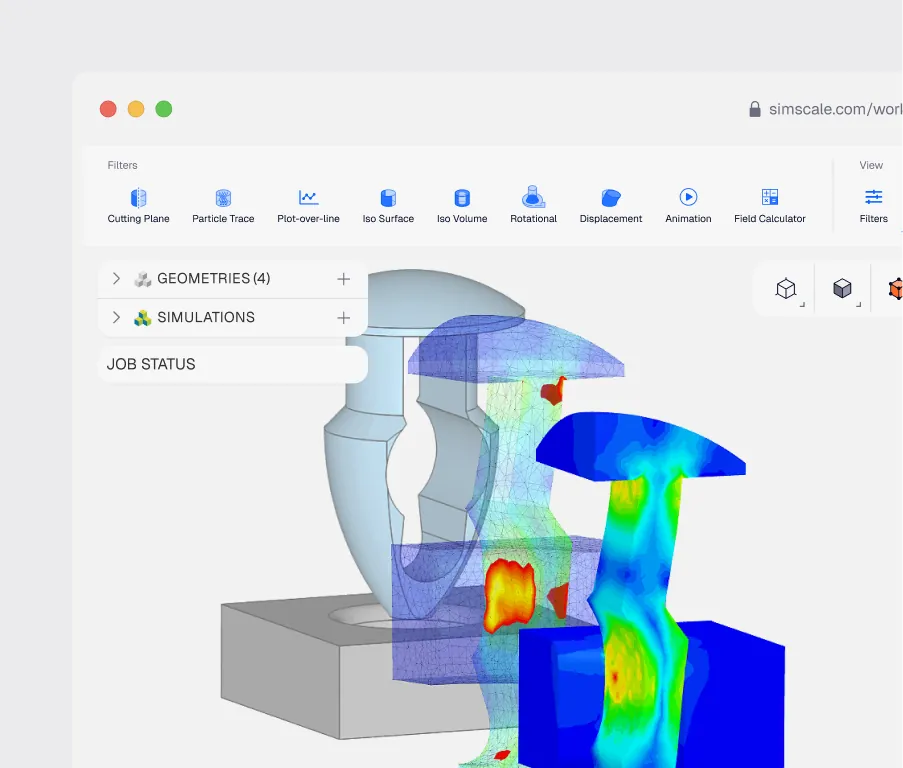Add a new geometry with plus

click(343, 279)
